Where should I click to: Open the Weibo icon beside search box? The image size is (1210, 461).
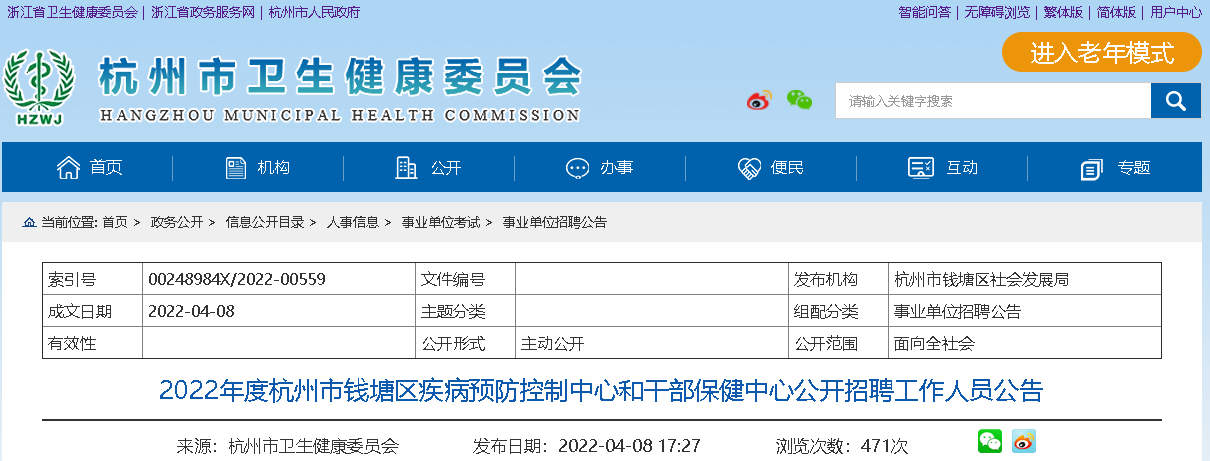pos(759,100)
